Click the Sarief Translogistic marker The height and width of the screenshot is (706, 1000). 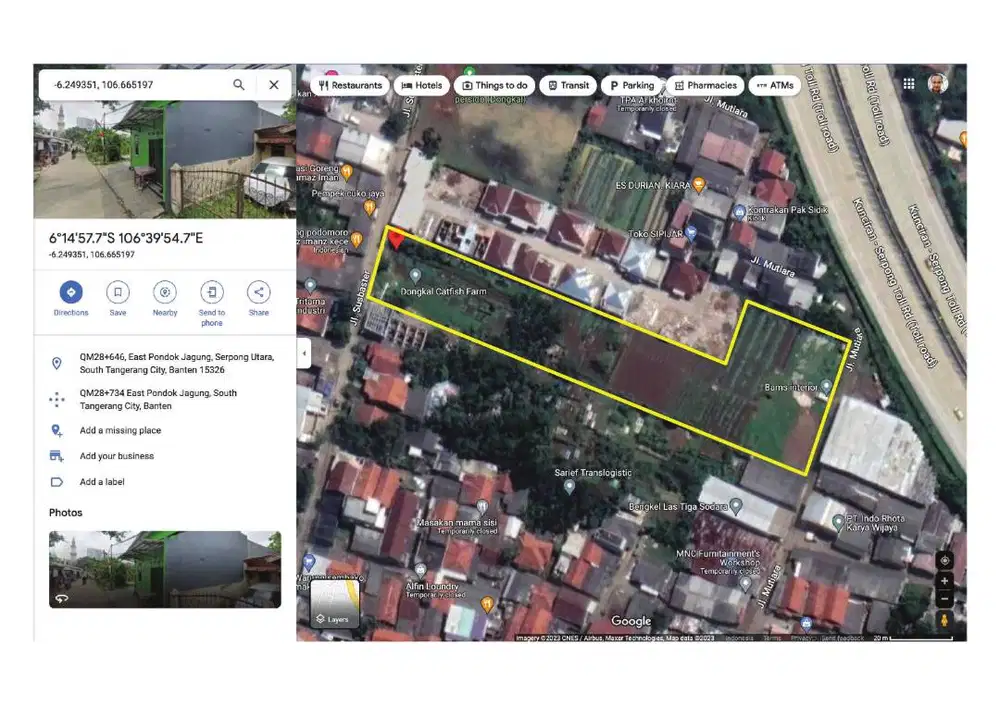(x=570, y=487)
